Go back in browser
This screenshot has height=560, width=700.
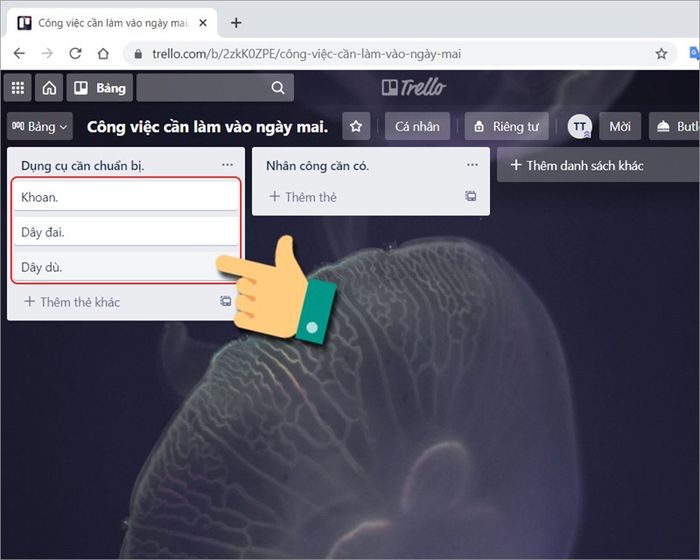click(19, 54)
